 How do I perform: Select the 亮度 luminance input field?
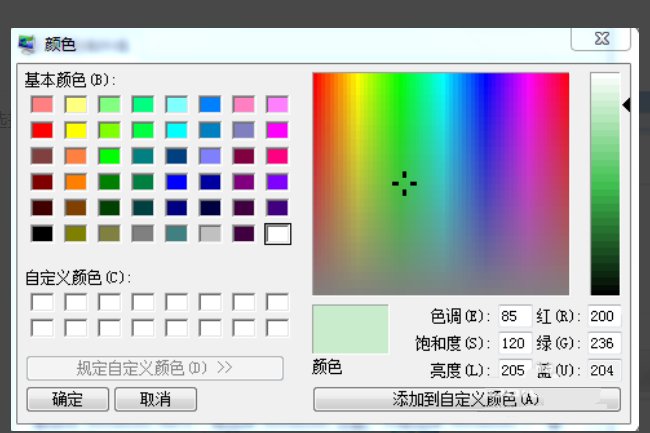pos(515,370)
